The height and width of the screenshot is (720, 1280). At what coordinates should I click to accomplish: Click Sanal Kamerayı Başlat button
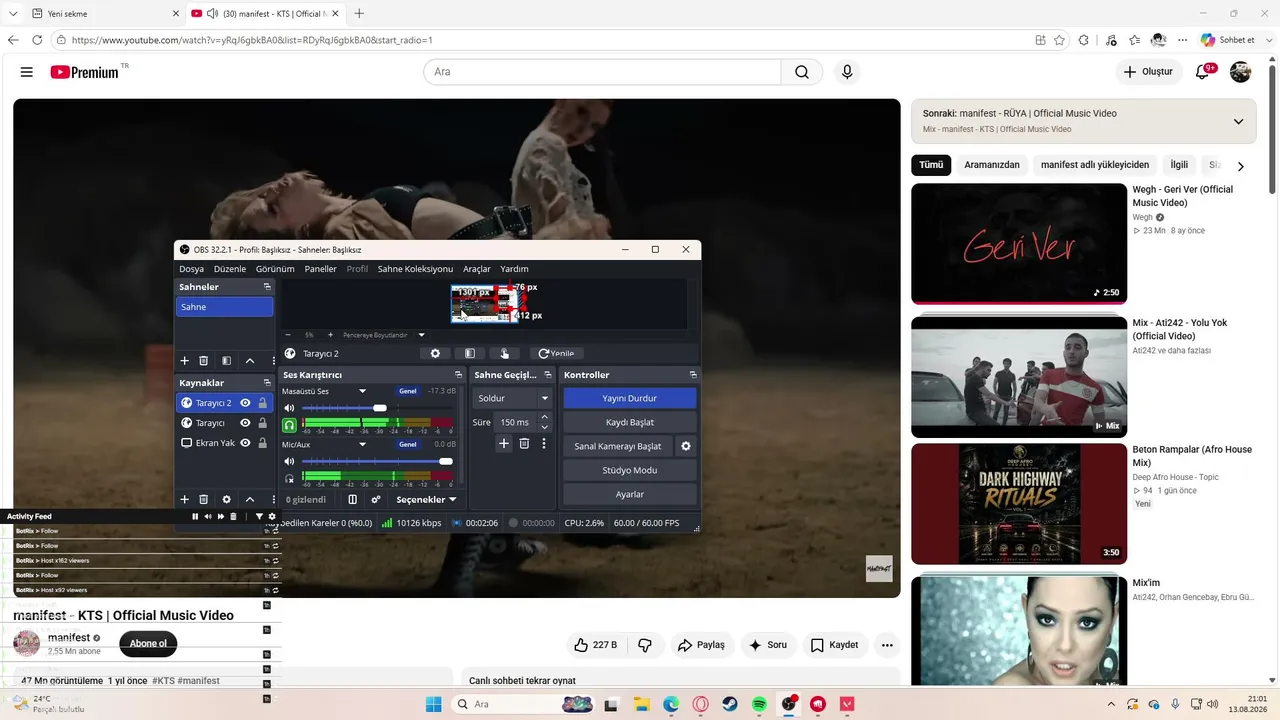618,446
